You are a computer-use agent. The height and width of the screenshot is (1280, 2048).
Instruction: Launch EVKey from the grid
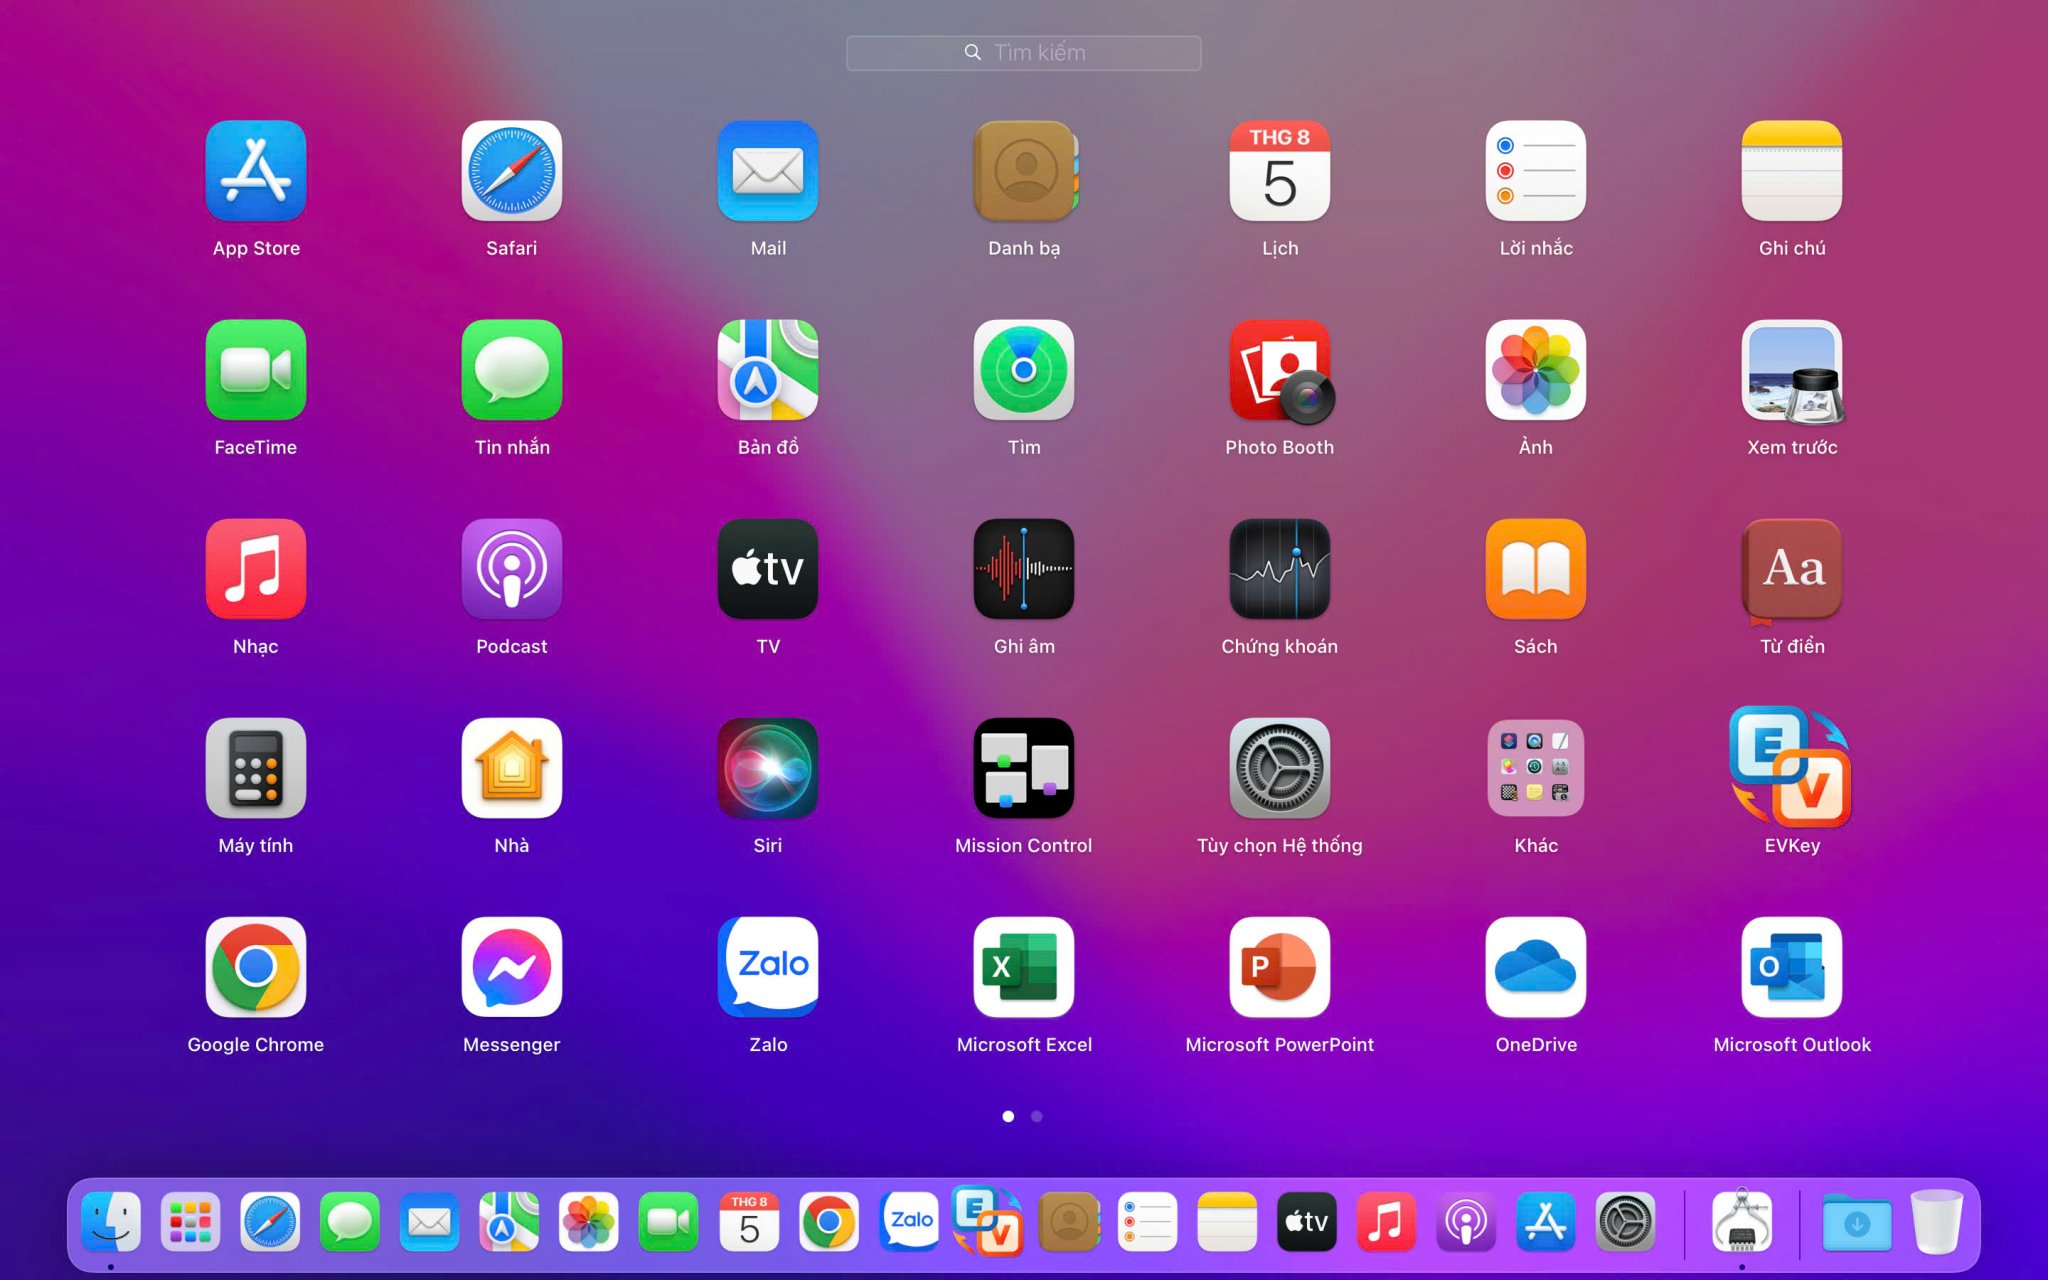coord(1790,767)
